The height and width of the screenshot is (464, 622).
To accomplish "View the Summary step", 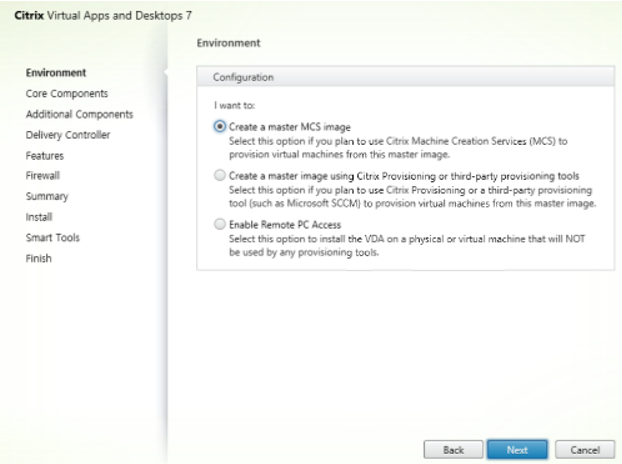I will (x=47, y=196).
